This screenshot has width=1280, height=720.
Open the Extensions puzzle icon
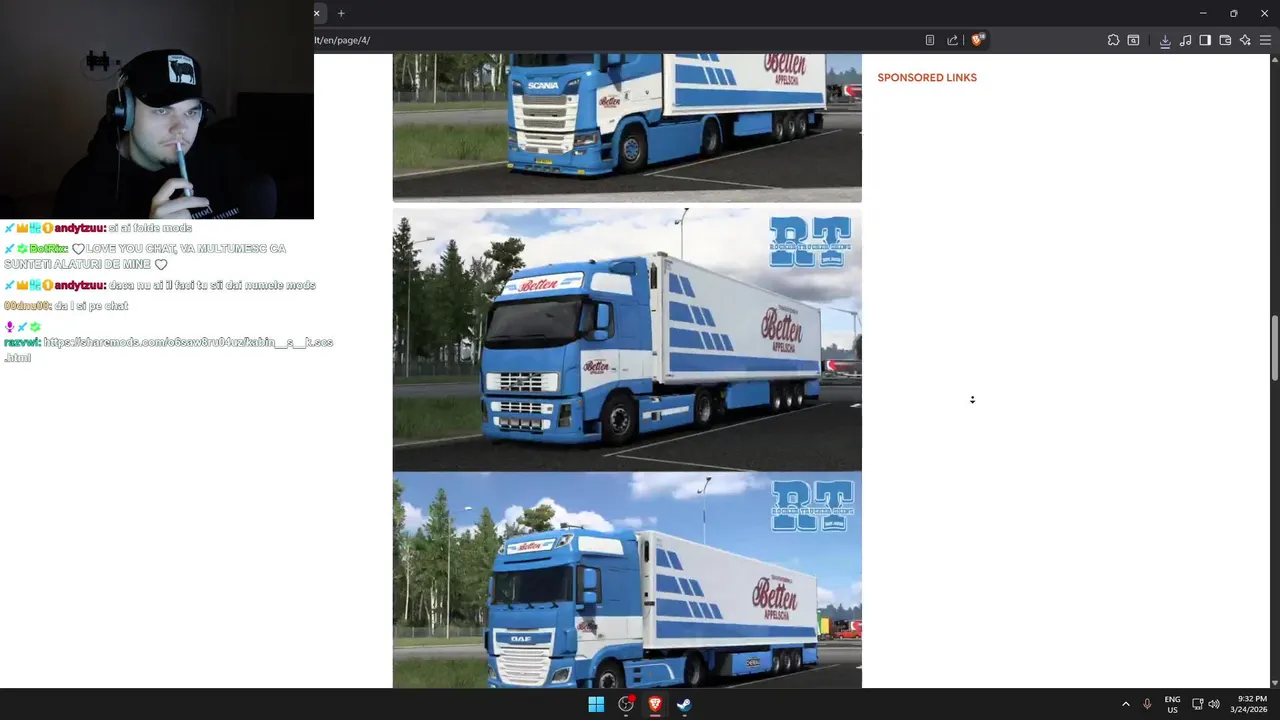click(1113, 40)
